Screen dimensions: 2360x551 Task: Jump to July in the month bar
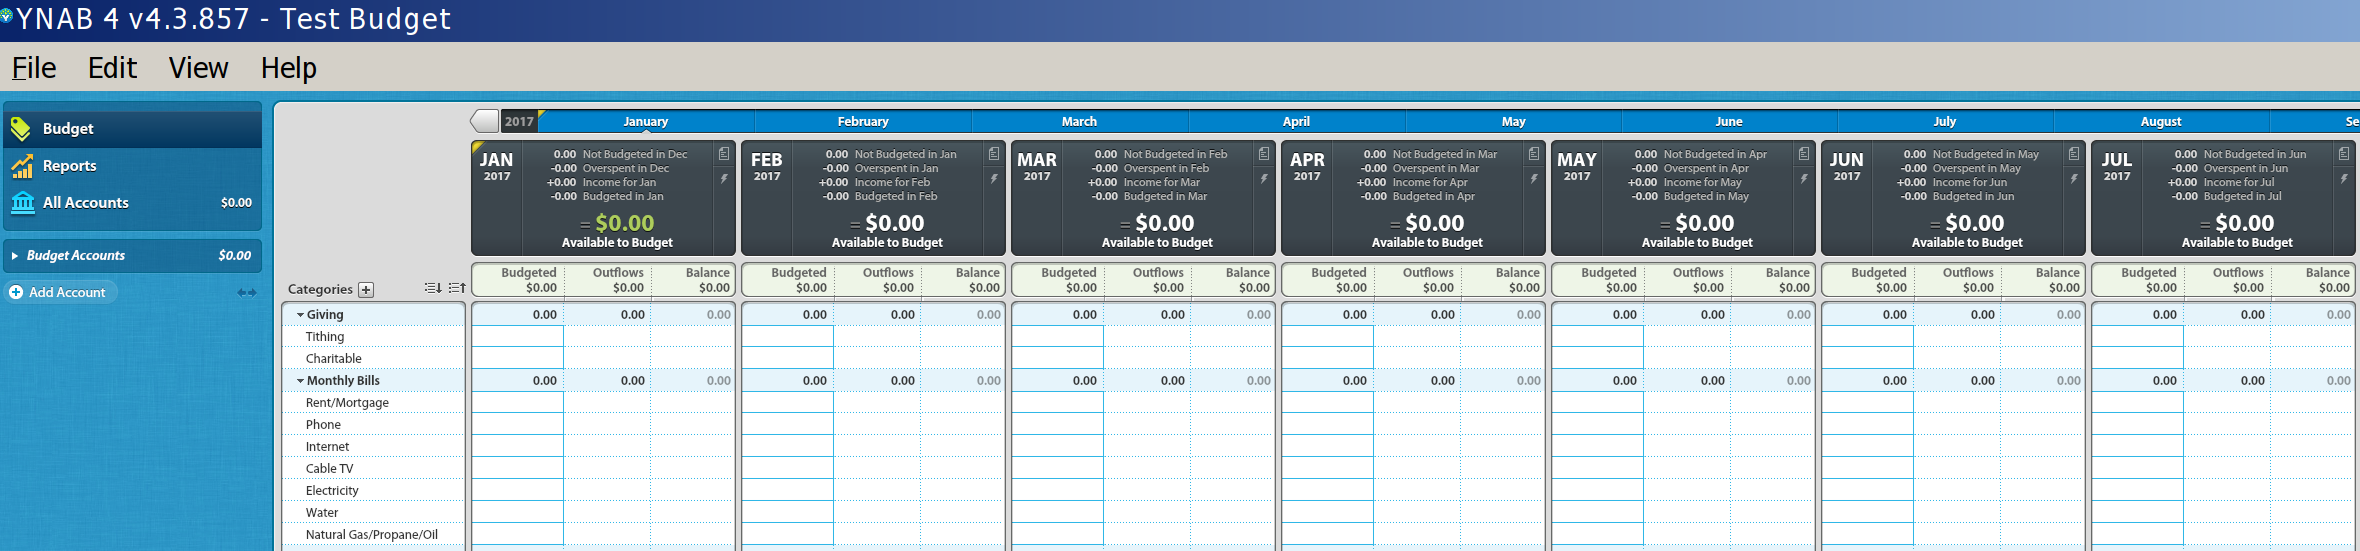tap(1945, 121)
